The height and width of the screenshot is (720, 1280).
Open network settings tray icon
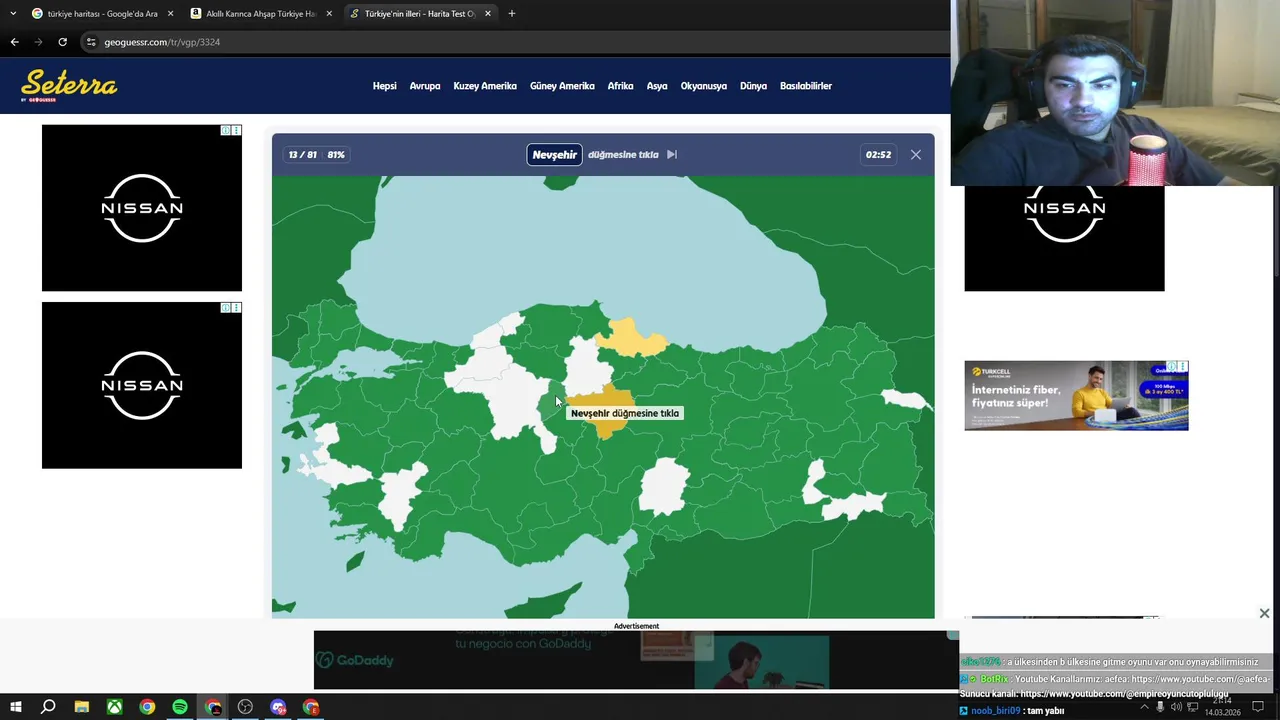(1192, 708)
